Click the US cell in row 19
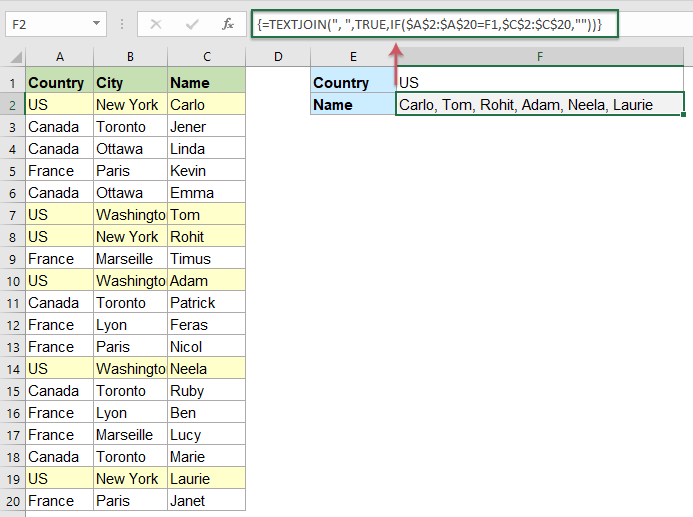693x517 pixels. pyautogui.click(x=60, y=479)
